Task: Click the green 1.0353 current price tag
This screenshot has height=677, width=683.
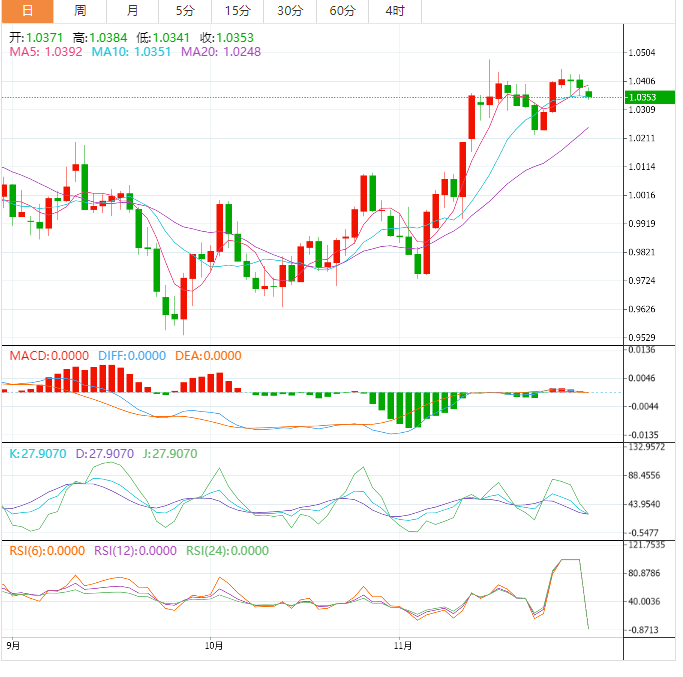Action: tap(649, 97)
